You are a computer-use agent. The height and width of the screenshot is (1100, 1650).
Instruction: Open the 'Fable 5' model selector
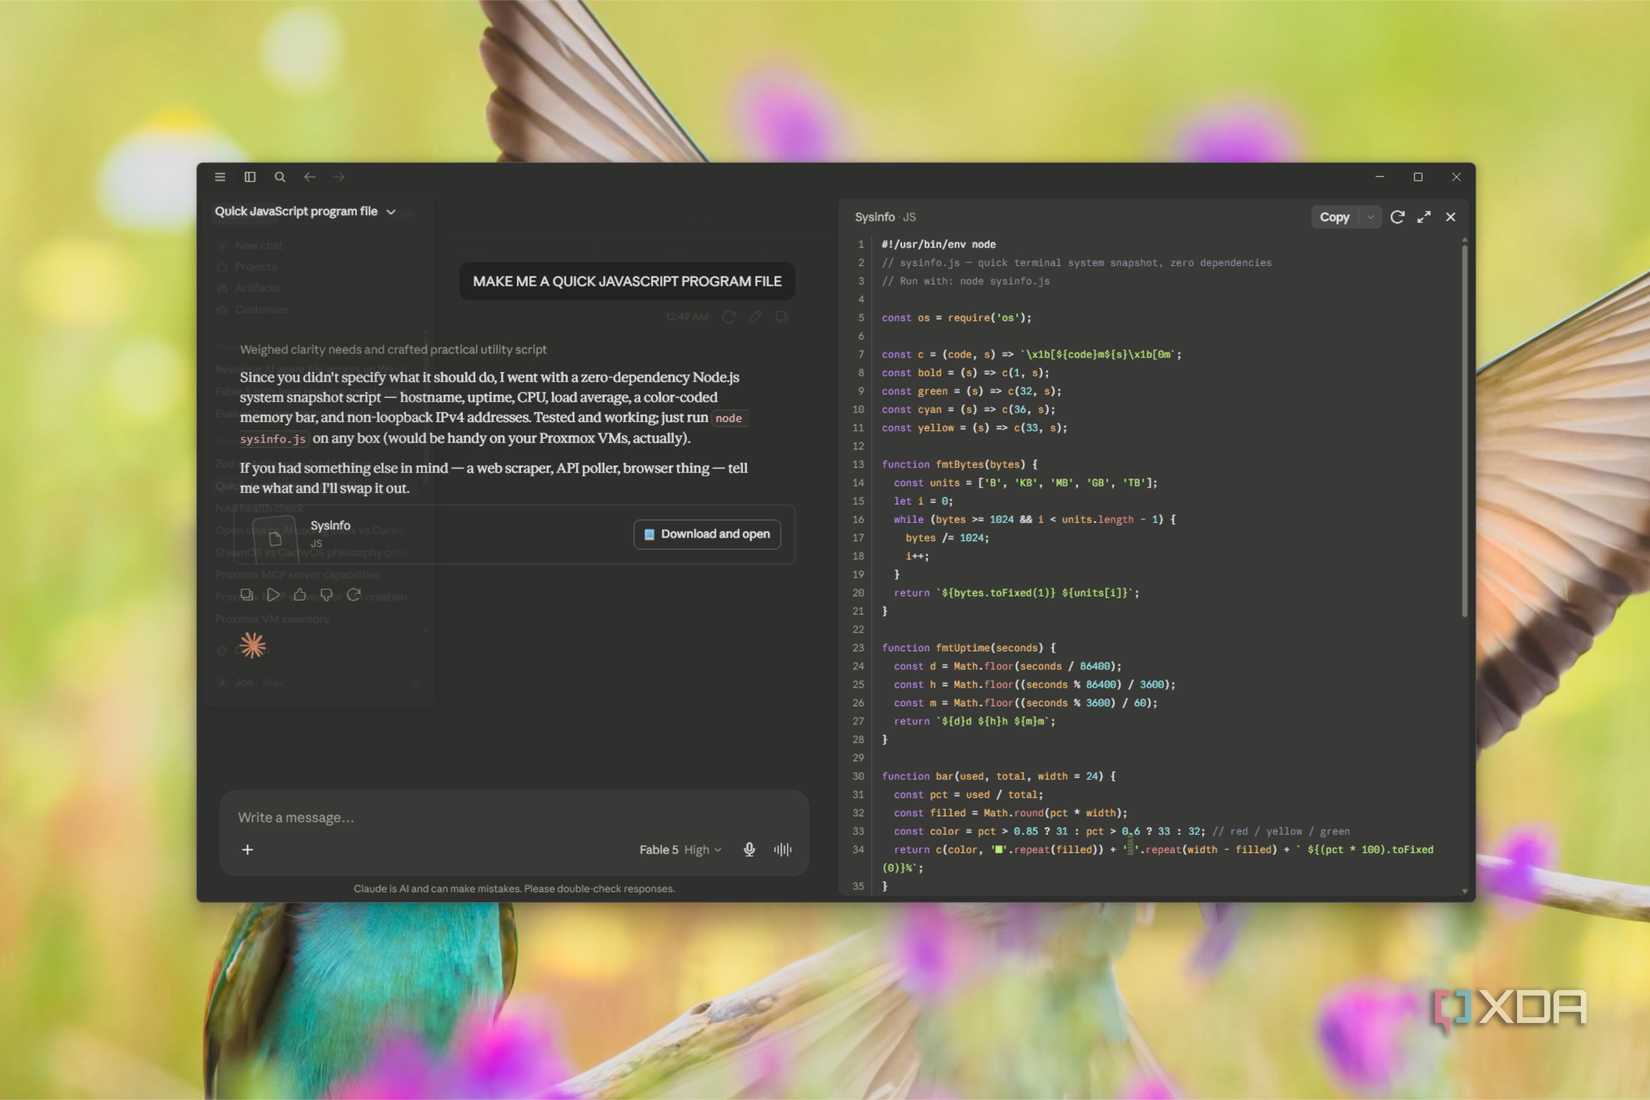click(659, 850)
